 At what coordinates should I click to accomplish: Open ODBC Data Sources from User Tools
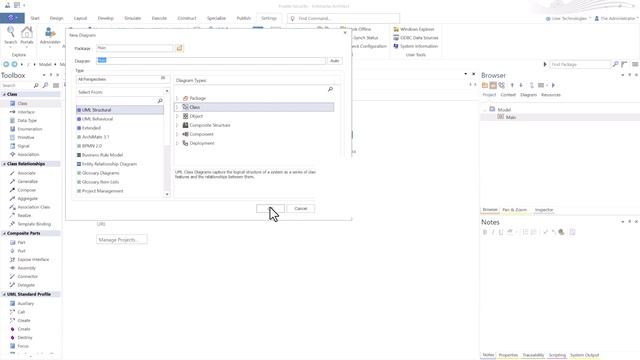(x=416, y=38)
